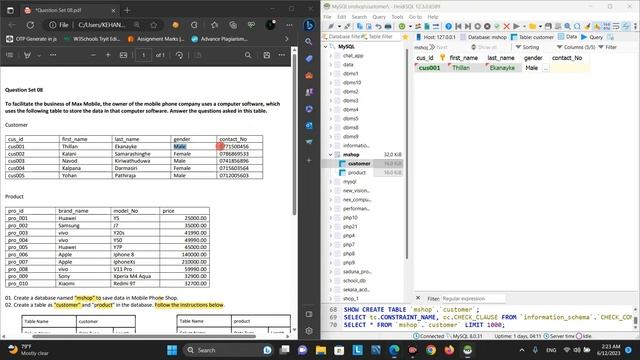Sort by the first_name column header

[464, 58]
